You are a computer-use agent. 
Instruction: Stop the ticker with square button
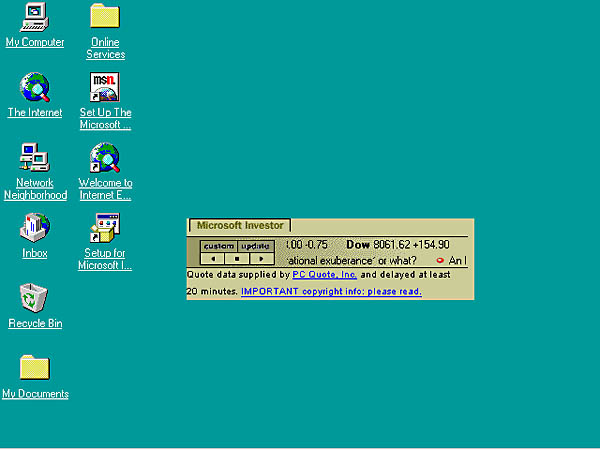[236, 259]
